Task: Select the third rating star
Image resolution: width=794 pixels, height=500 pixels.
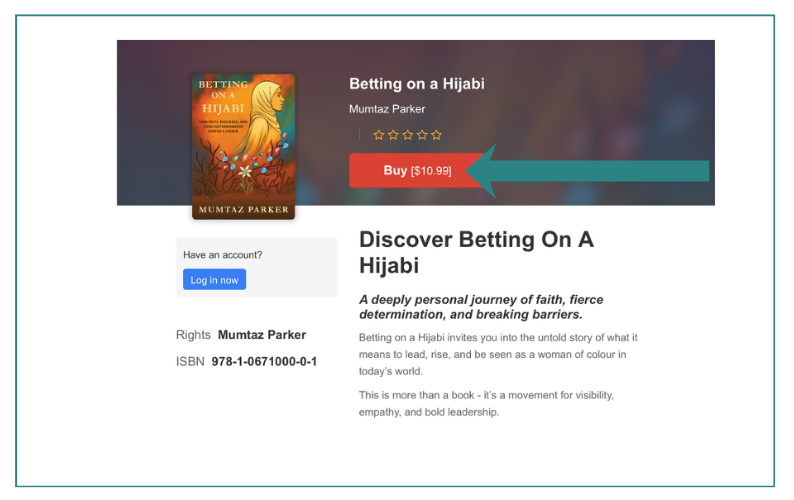Action: pyautogui.click(x=408, y=135)
